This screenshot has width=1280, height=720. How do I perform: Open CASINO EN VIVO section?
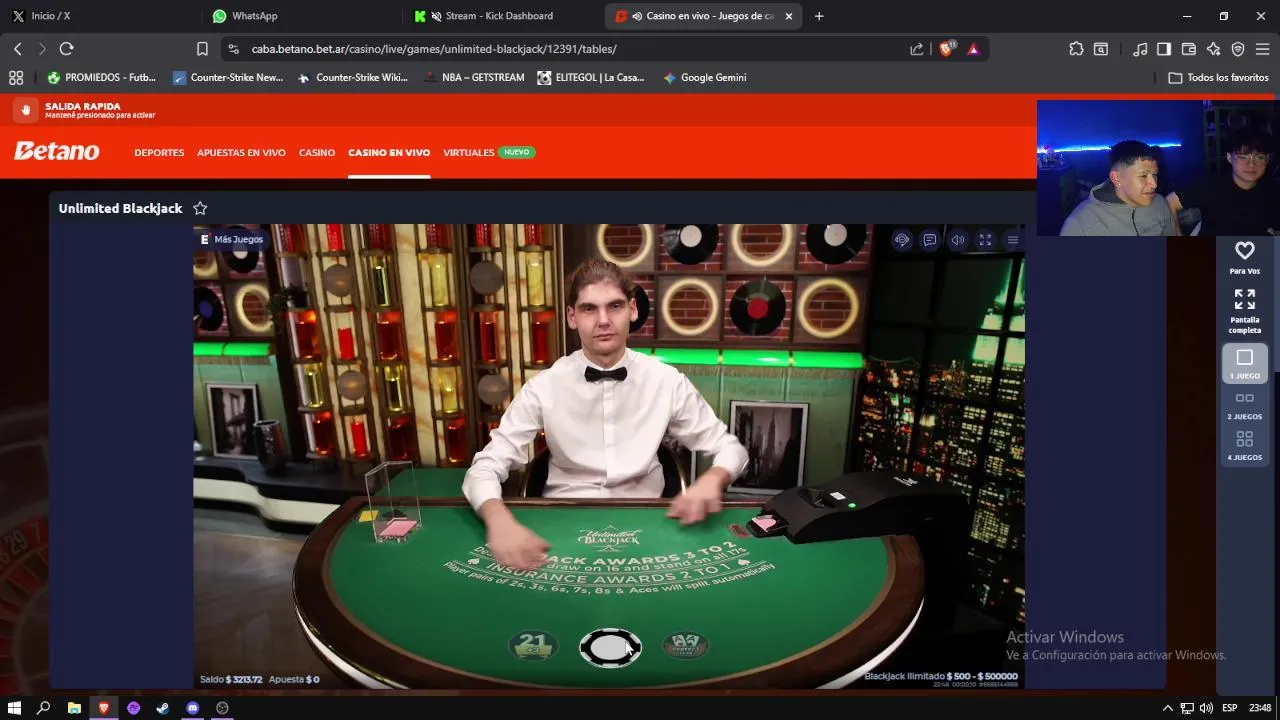pos(389,153)
